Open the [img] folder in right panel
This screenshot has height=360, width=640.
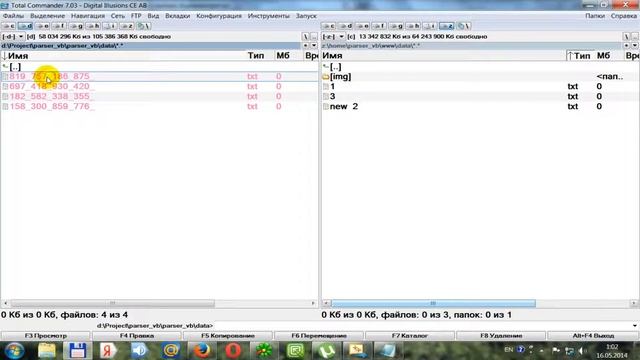point(340,76)
